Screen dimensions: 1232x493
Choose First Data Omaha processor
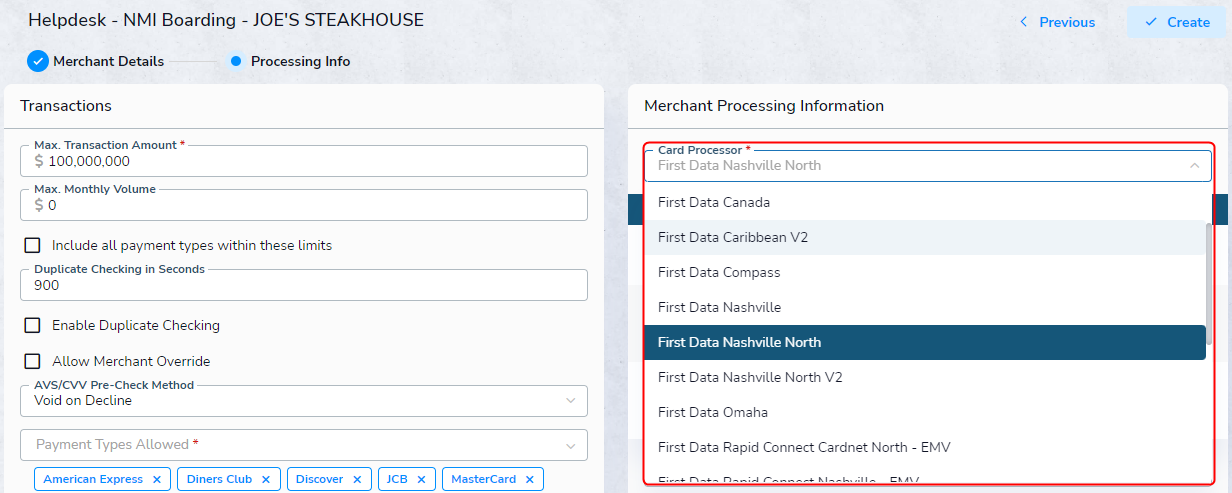coord(924,412)
